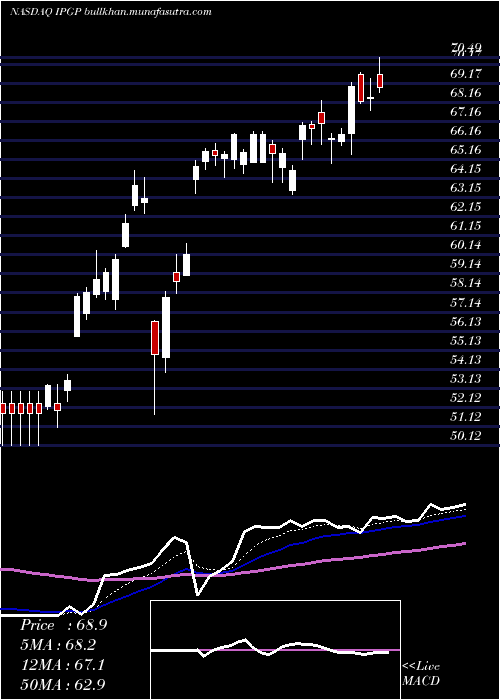Viewport: 500px width, 700px height.
Task: Click the MACD inset chart panel
Action: click(x=275, y=650)
